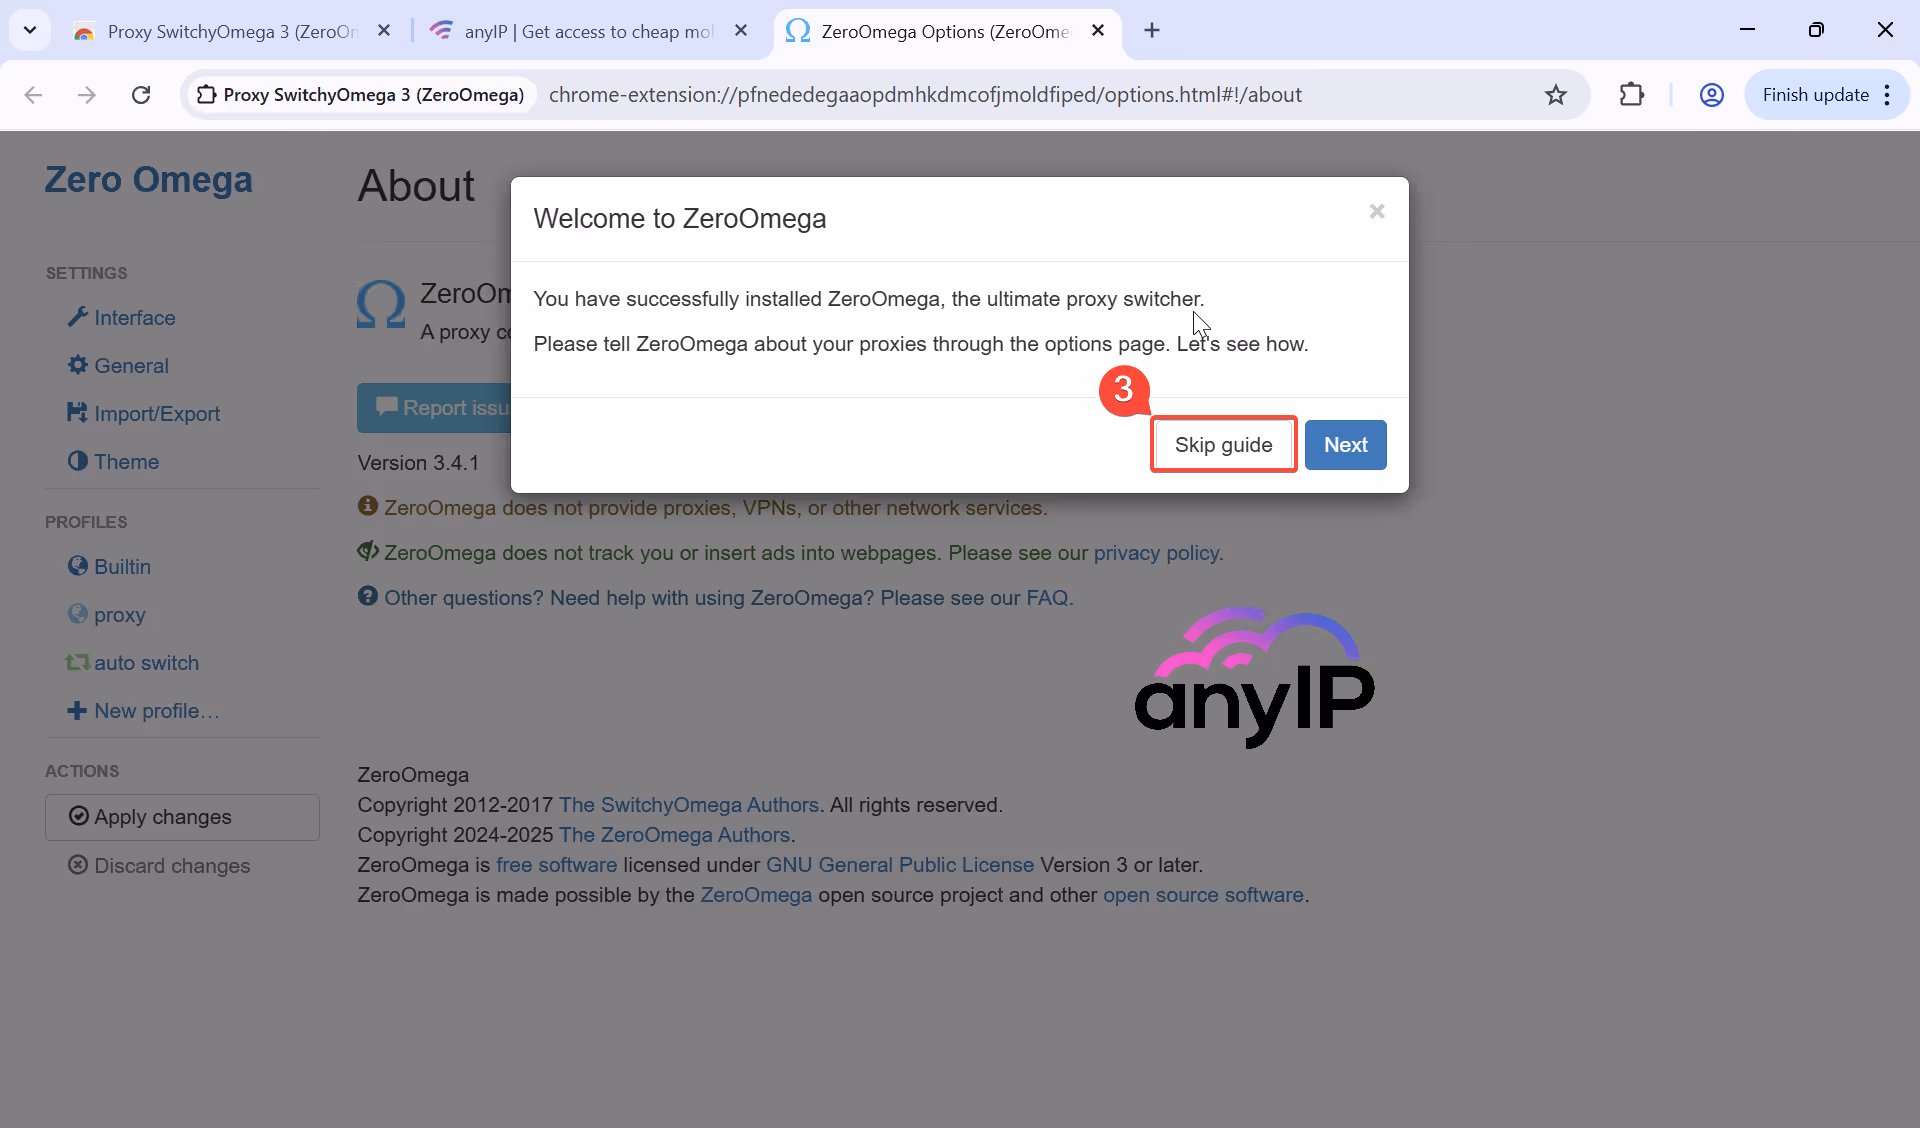Select the Builtin profile globe icon
The width and height of the screenshot is (1920, 1128).
(x=77, y=566)
